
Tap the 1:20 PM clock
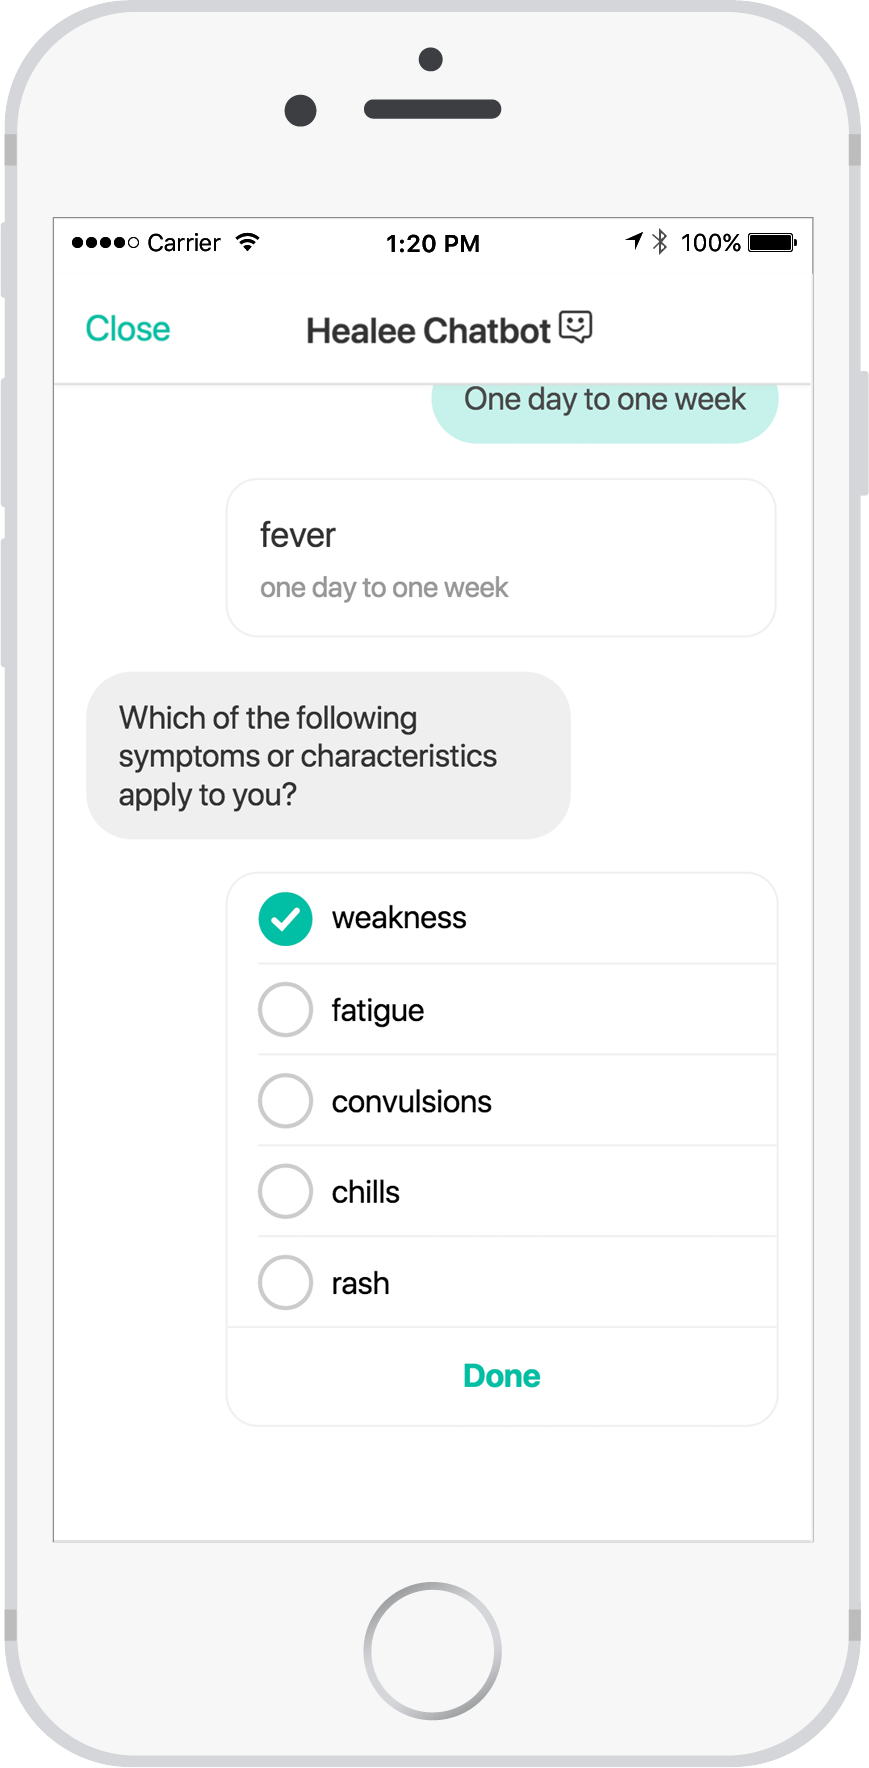tap(433, 243)
